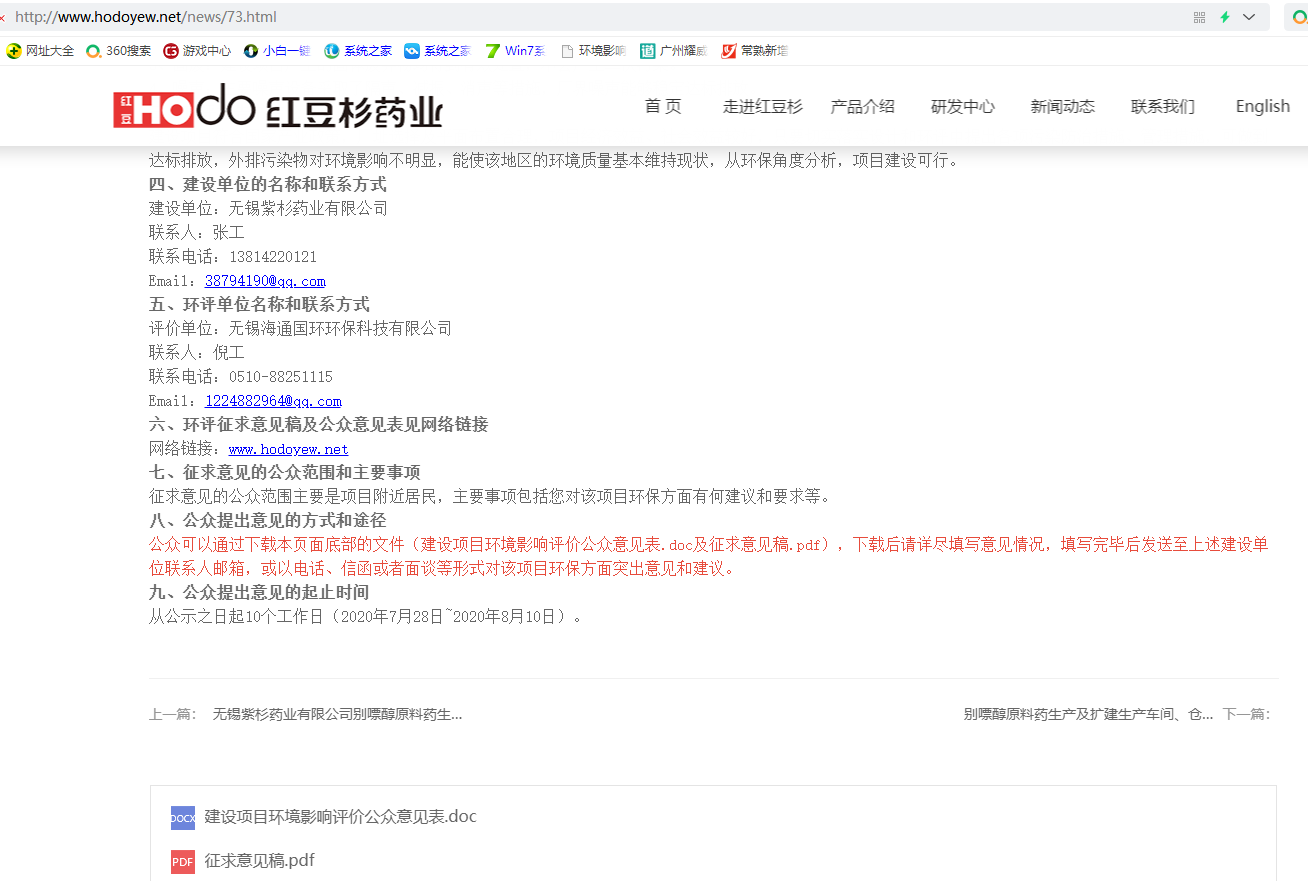Click the text 联系人：张工
Viewport: 1308px width, 881px height.
[197, 232]
